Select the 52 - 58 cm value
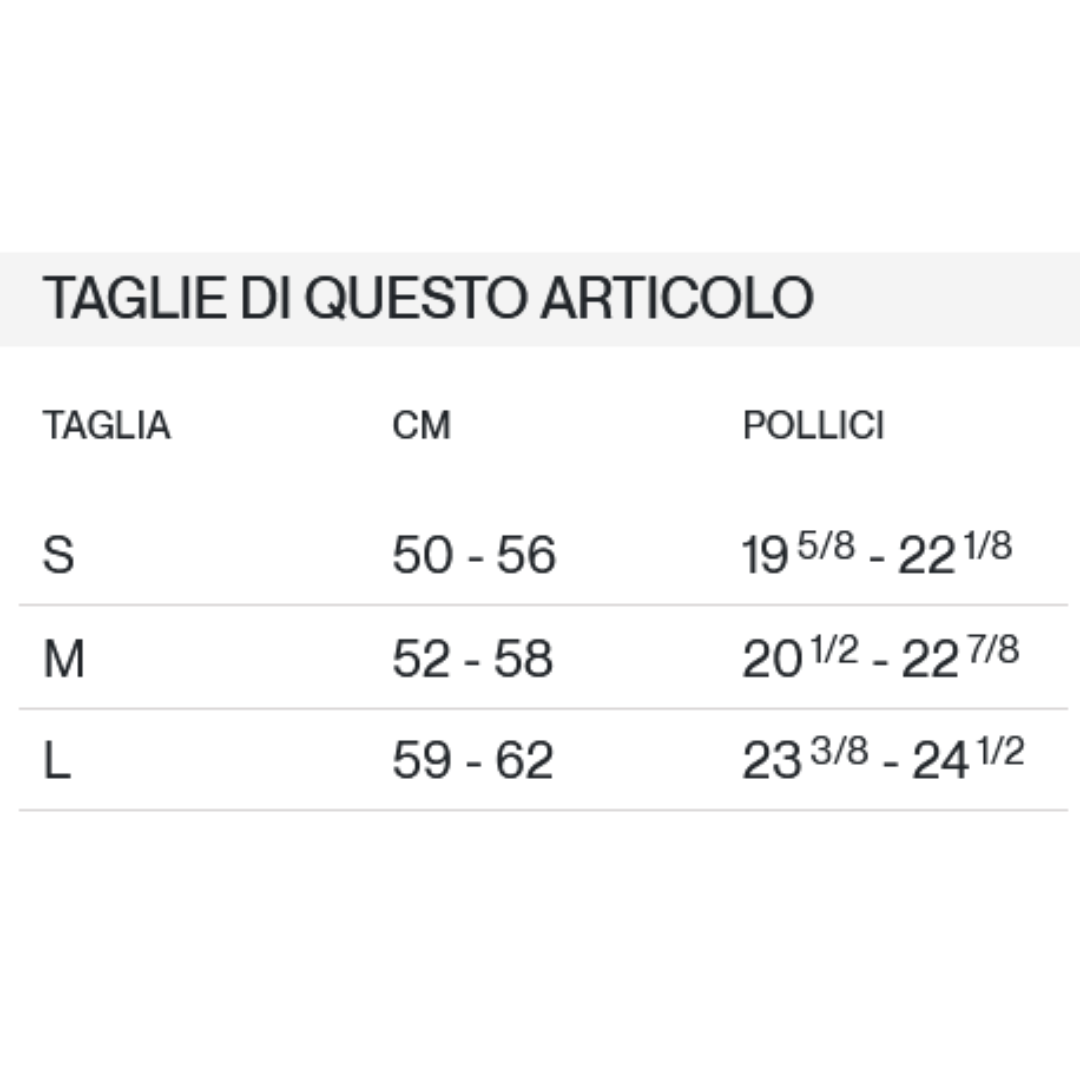This screenshot has width=1080, height=1080. click(x=472, y=658)
